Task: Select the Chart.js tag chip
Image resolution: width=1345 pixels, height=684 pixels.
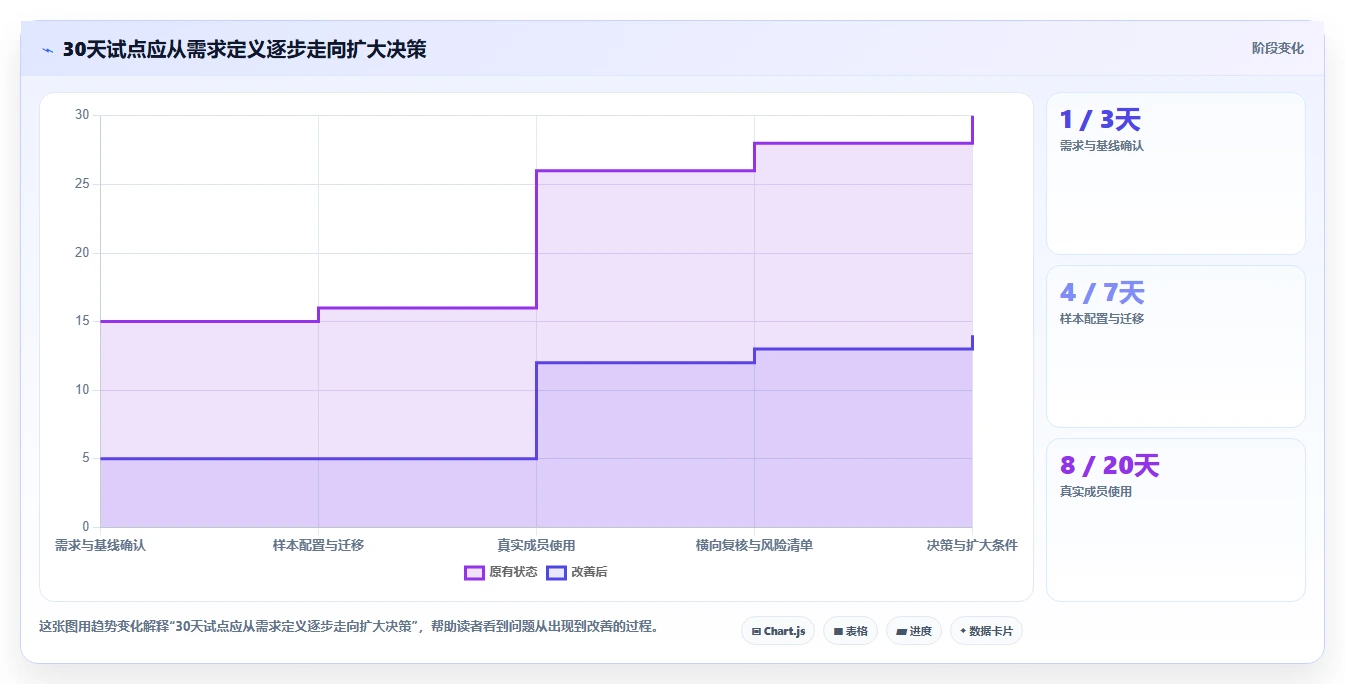Action: 778,631
